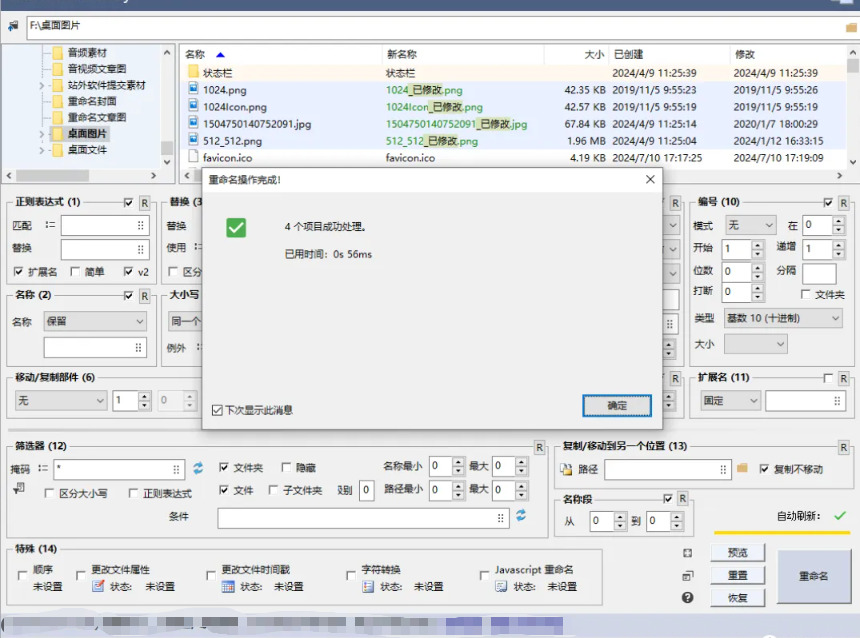
Task: Click the green checkmark success icon
Action: [x=236, y=227]
